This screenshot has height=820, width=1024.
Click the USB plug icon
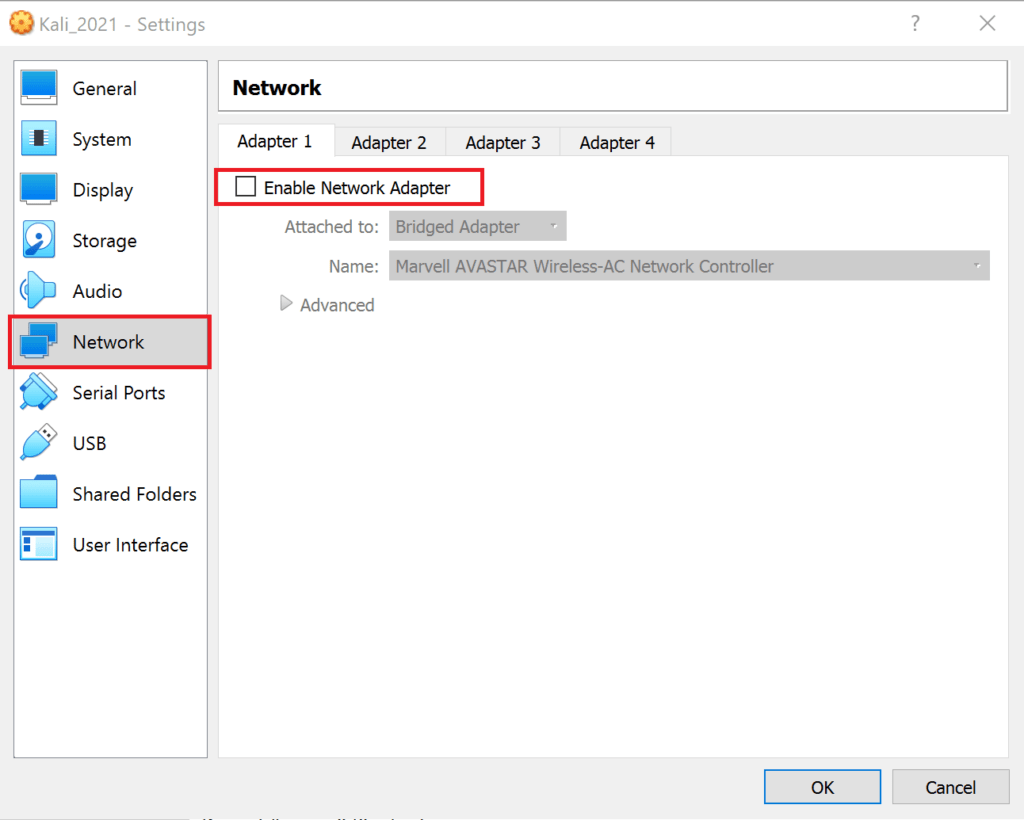(39, 442)
